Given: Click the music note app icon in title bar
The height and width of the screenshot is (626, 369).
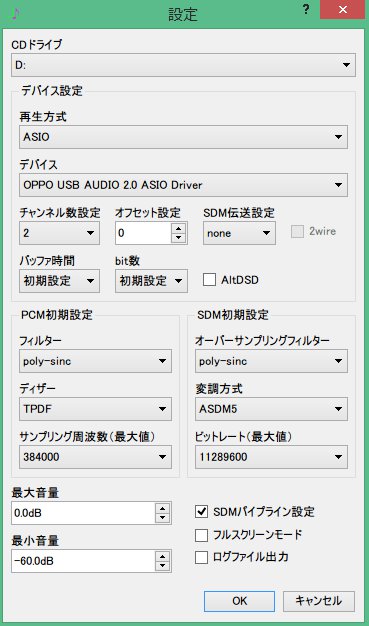Looking at the screenshot, I should pyautogui.click(x=16, y=13).
